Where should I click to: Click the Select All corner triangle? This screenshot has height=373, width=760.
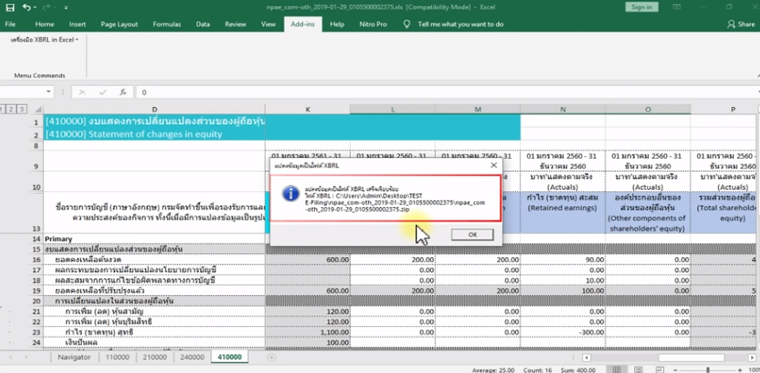[38, 109]
